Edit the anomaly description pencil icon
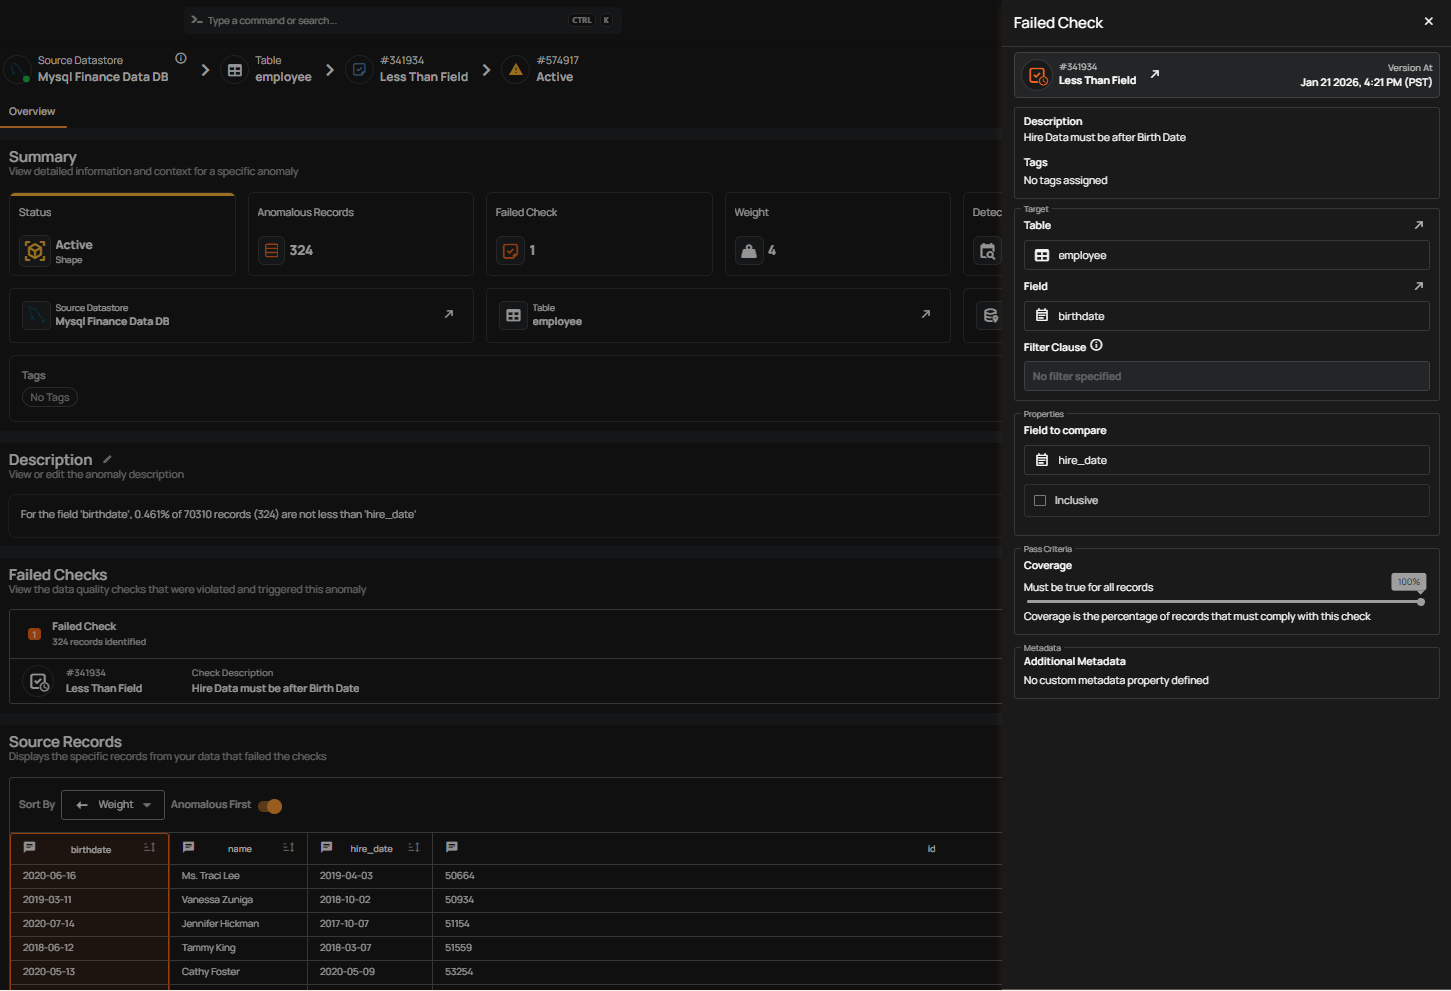Screen dimensions: 1451x991 (107, 459)
